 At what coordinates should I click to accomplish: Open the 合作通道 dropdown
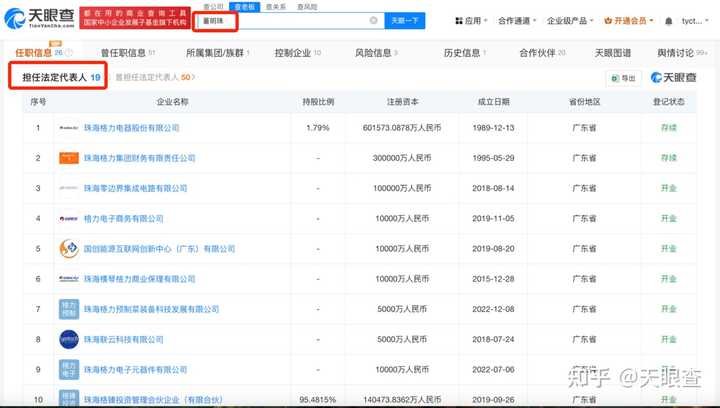517,21
